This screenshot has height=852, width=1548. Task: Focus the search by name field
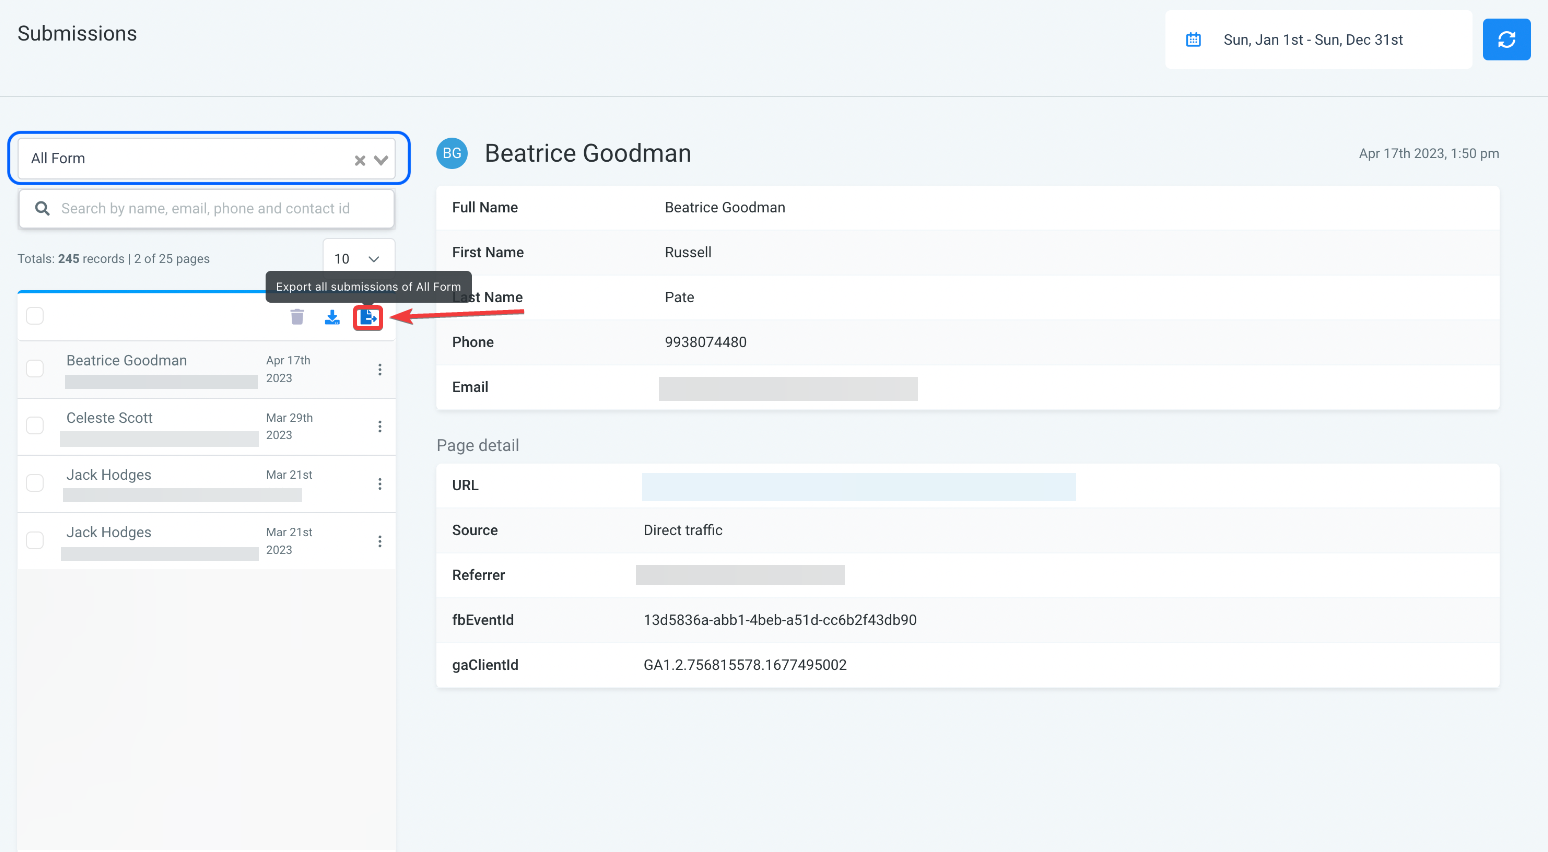tap(206, 209)
